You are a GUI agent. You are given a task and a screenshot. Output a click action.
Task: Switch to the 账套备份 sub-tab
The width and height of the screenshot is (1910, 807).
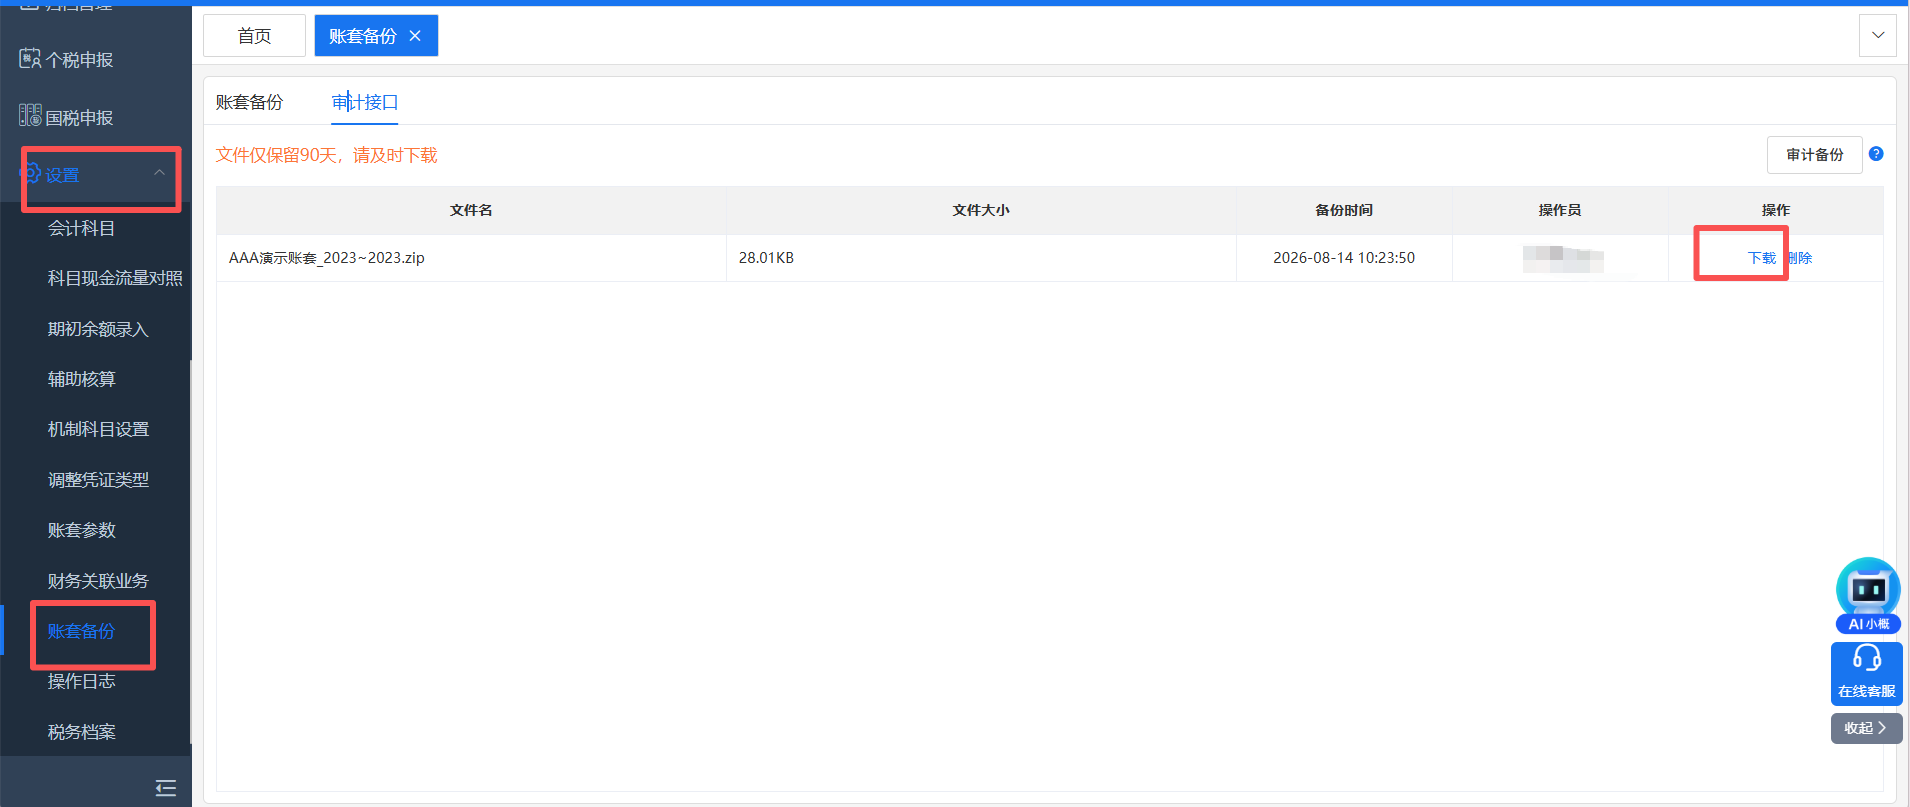click(x=249, y=102)
